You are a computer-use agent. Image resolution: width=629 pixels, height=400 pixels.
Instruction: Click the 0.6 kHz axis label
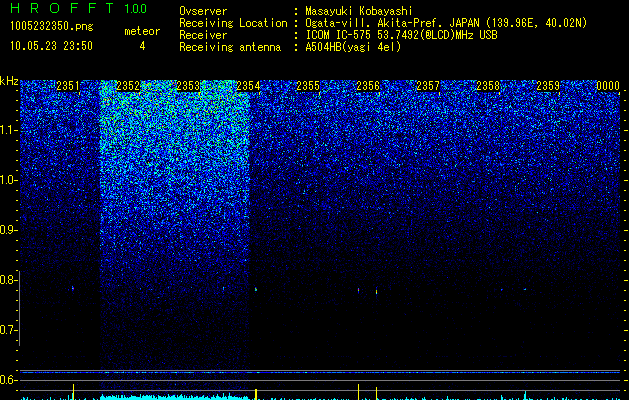tap(8, 380)
